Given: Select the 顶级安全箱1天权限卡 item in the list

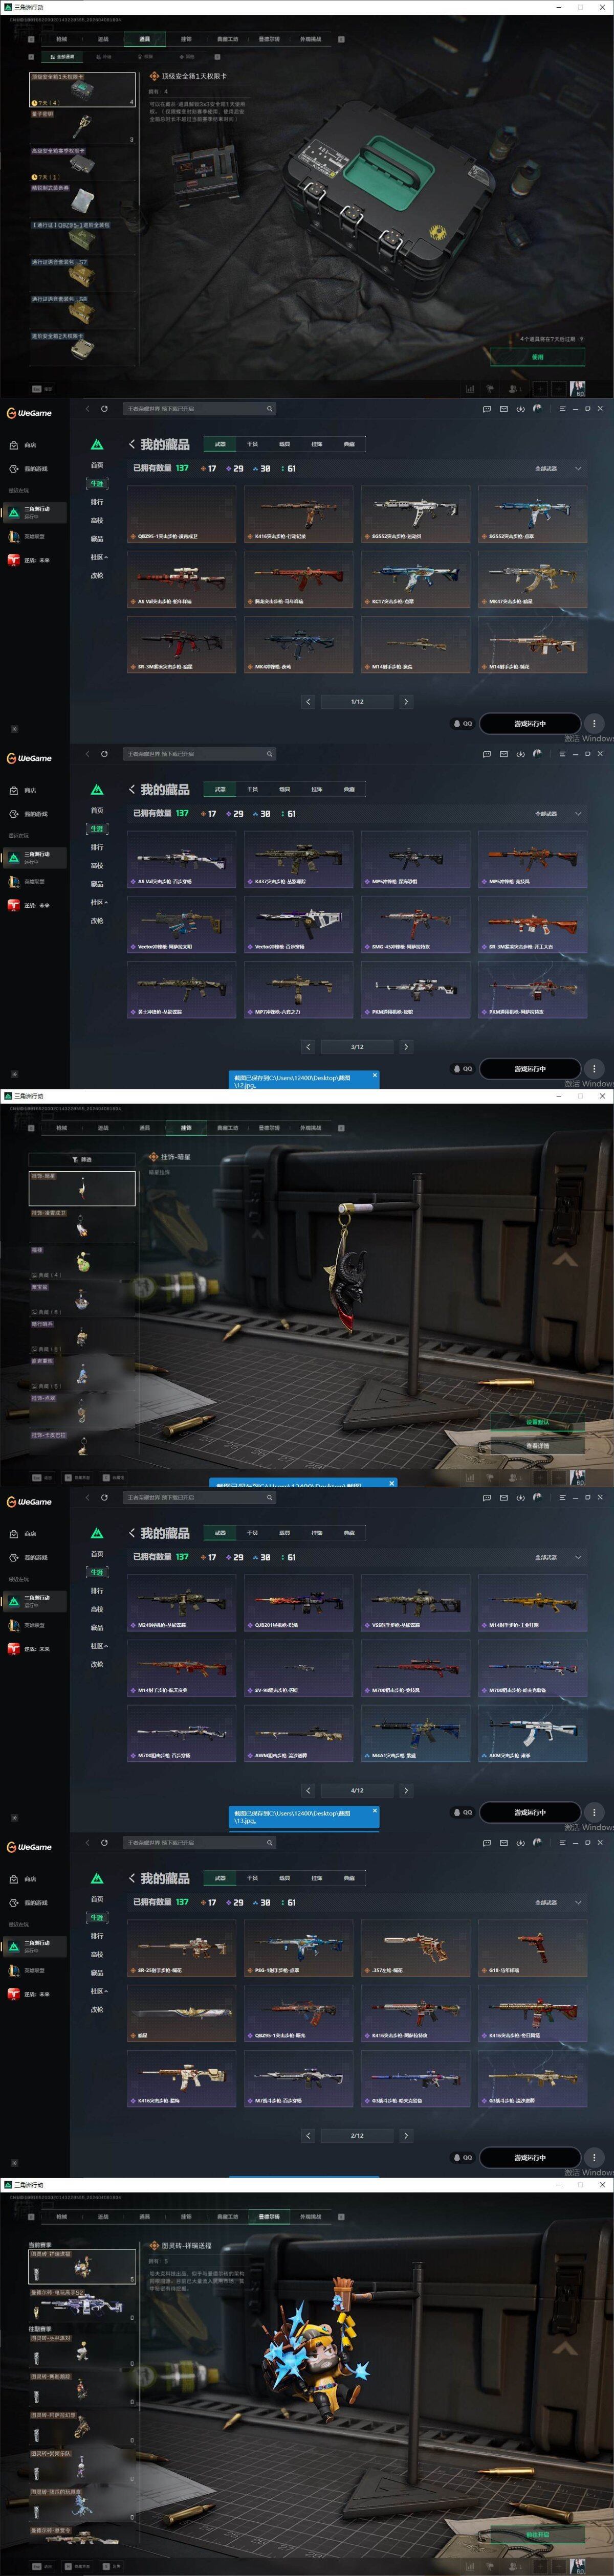Looking at the screenshot, I should coord(82,89).
